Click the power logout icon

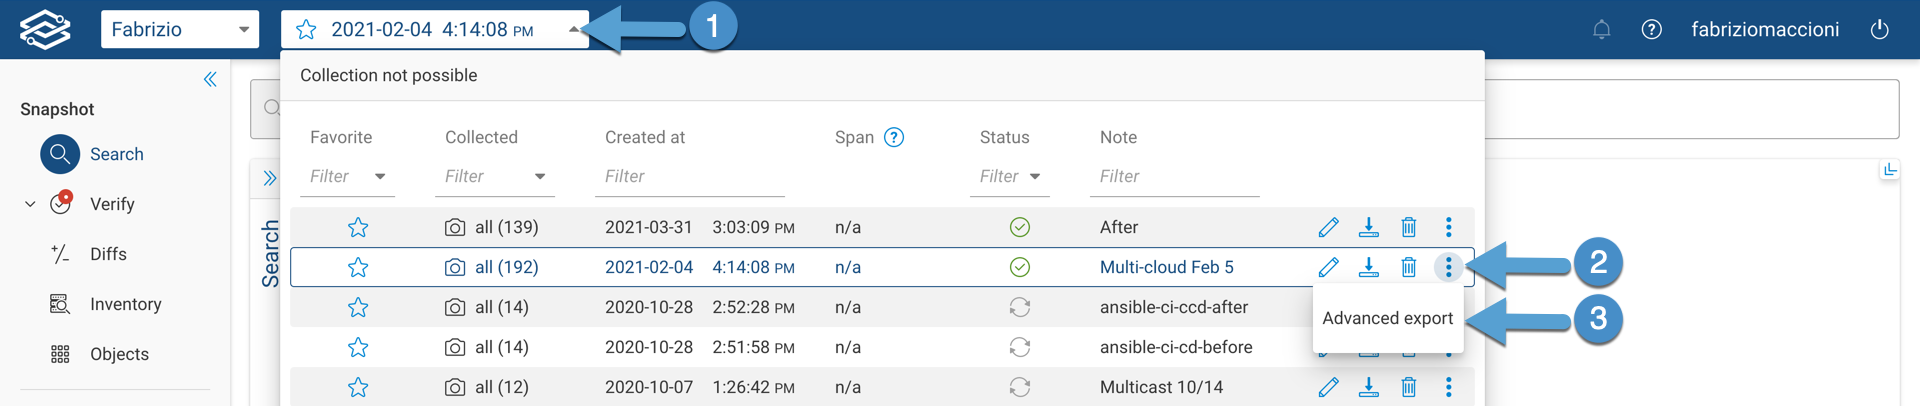(1879, 29)
